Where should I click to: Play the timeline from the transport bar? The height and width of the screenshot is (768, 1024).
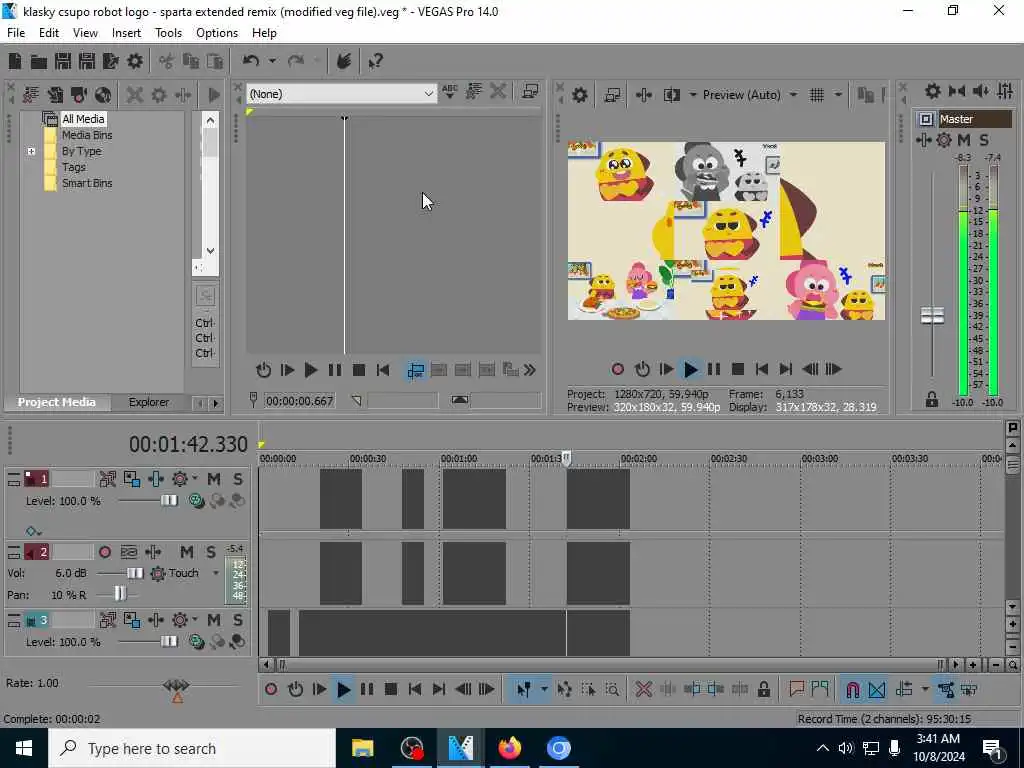(343, 690)
